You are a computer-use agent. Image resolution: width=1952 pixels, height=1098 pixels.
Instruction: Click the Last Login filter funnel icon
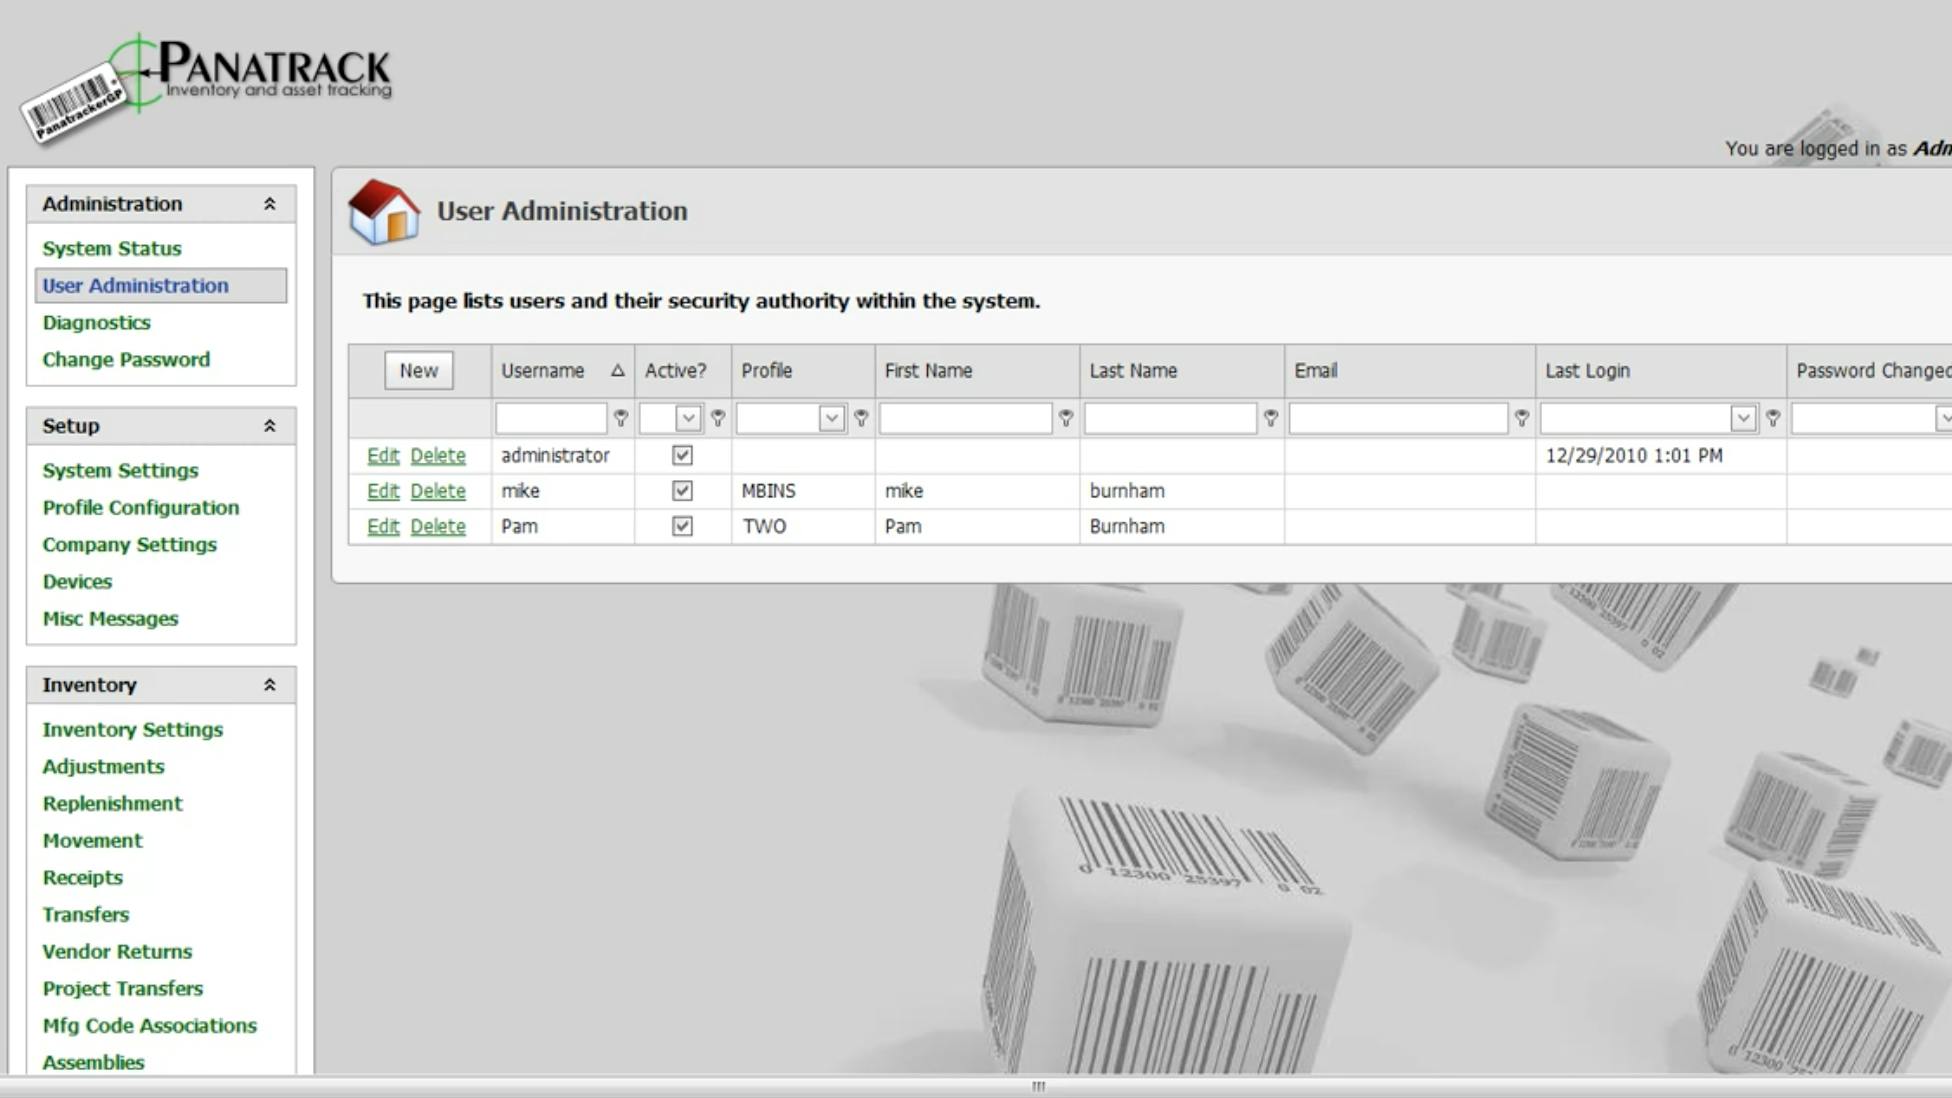[1773, 419]
